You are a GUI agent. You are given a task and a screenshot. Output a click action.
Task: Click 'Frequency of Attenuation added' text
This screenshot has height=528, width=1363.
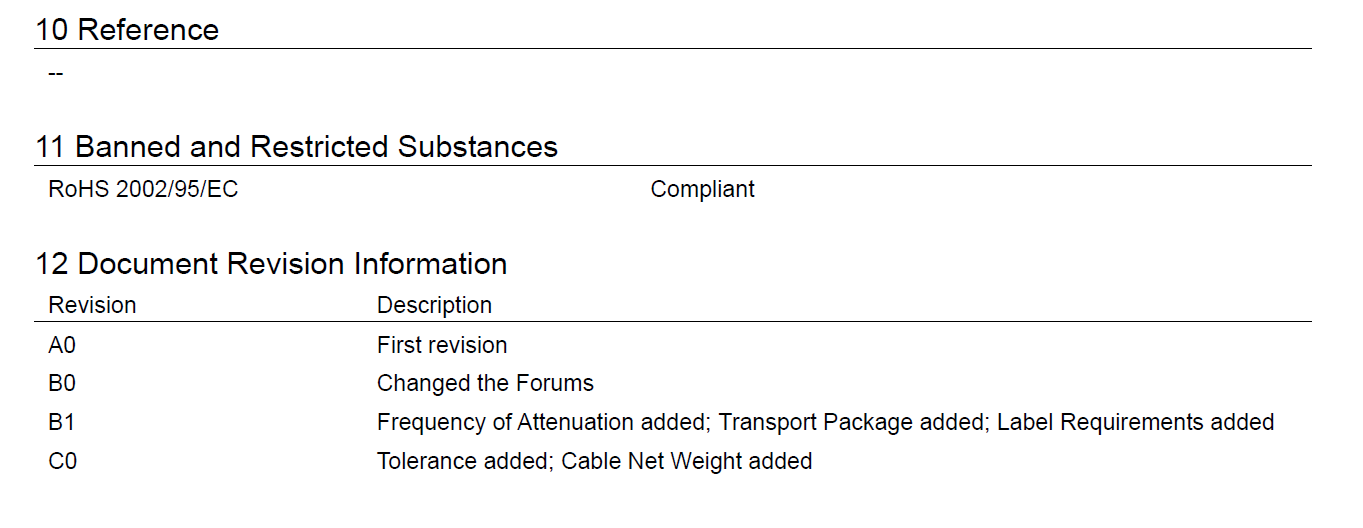click(540, 423)
